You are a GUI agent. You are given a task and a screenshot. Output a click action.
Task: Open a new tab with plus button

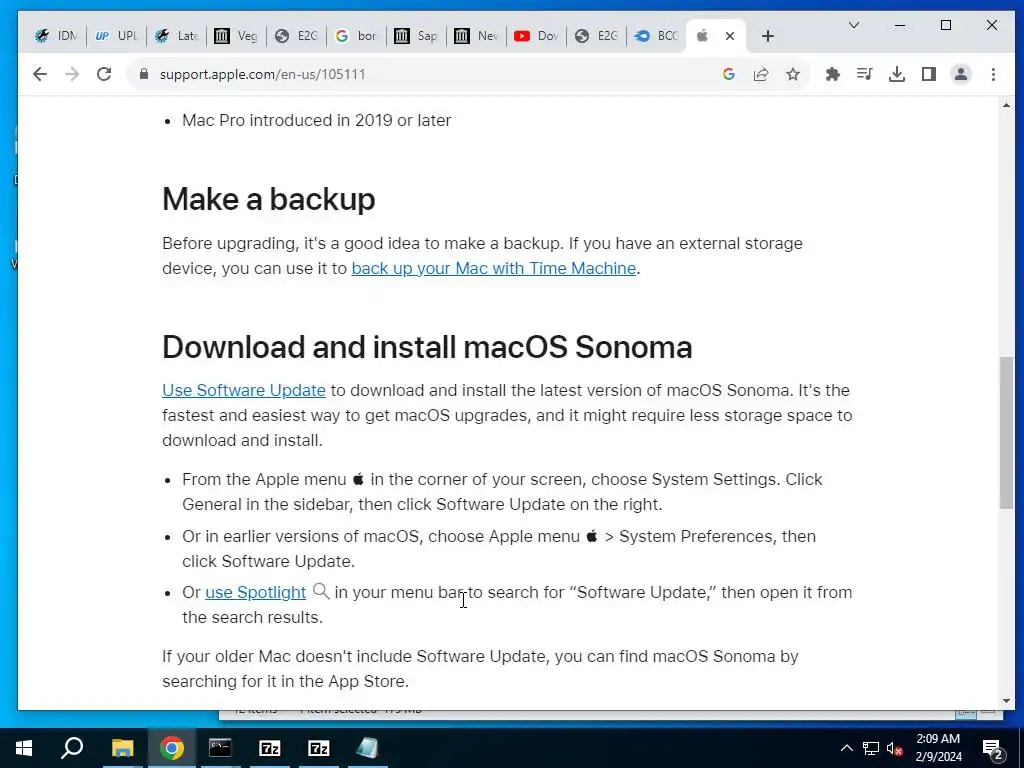pyautogui.click(x=768, y=36)
